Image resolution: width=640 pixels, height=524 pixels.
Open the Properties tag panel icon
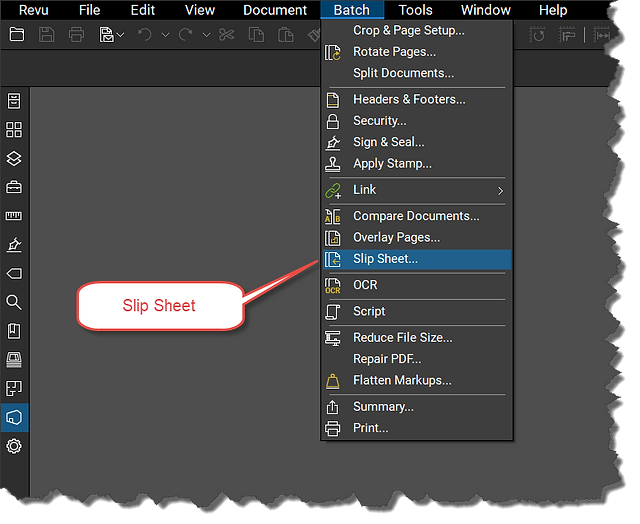[x=14, y=273]
